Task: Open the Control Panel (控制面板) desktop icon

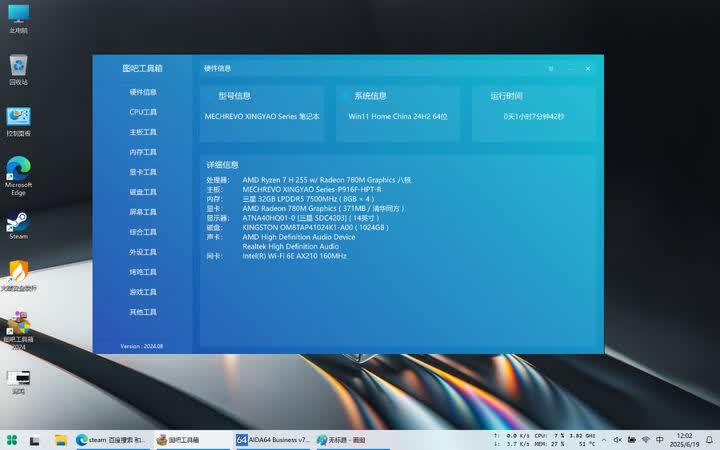Action: (x=18, y=122)
